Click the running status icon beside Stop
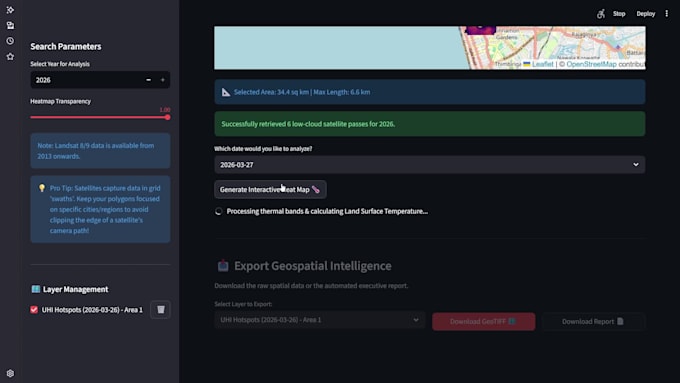Image resolution: width=680 pixels, height=383 pixels. click(601, 14)
